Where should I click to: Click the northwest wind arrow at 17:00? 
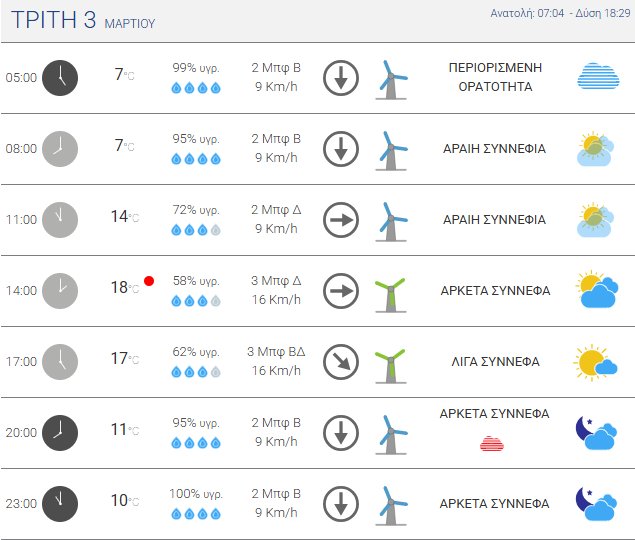point(341,362)
